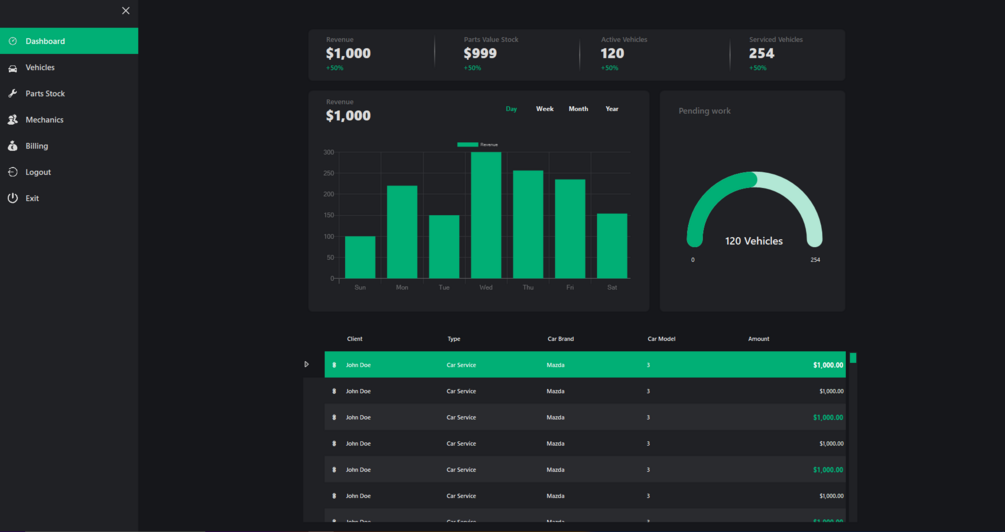The height and width of the screenshot is (532, 1005).
Task: Open Vehicles via the car icon
Action: click(12, 68)
